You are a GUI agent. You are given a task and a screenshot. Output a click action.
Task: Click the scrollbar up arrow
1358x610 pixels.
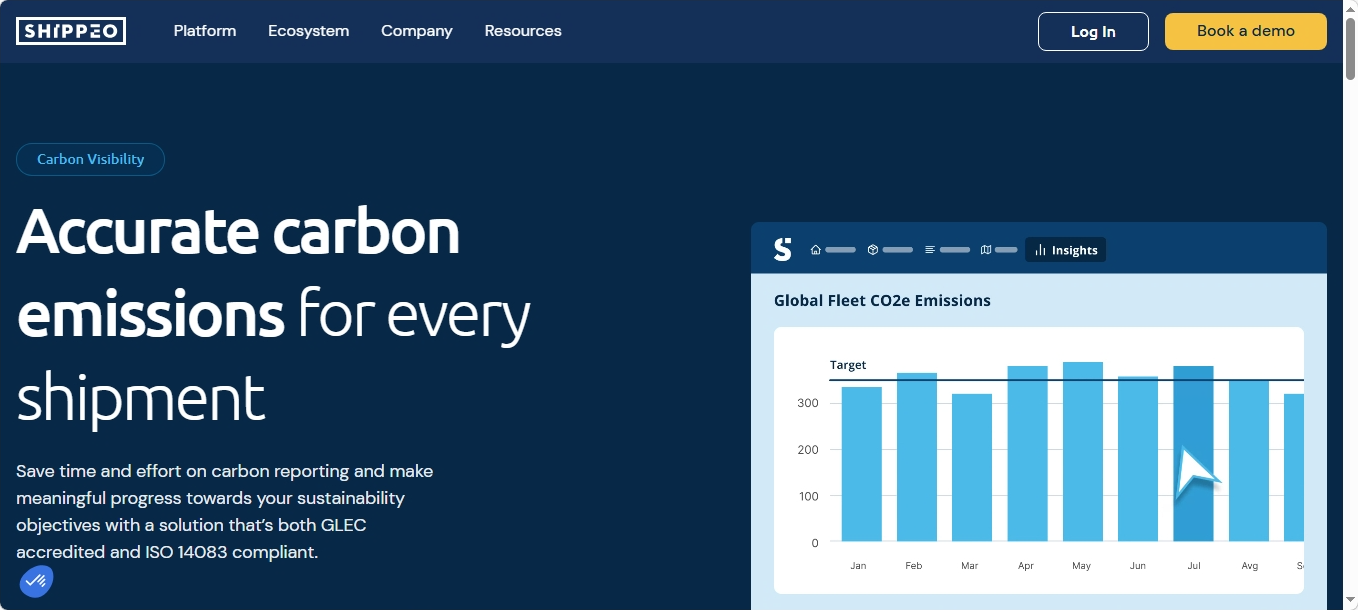(x=1350, y=8)
